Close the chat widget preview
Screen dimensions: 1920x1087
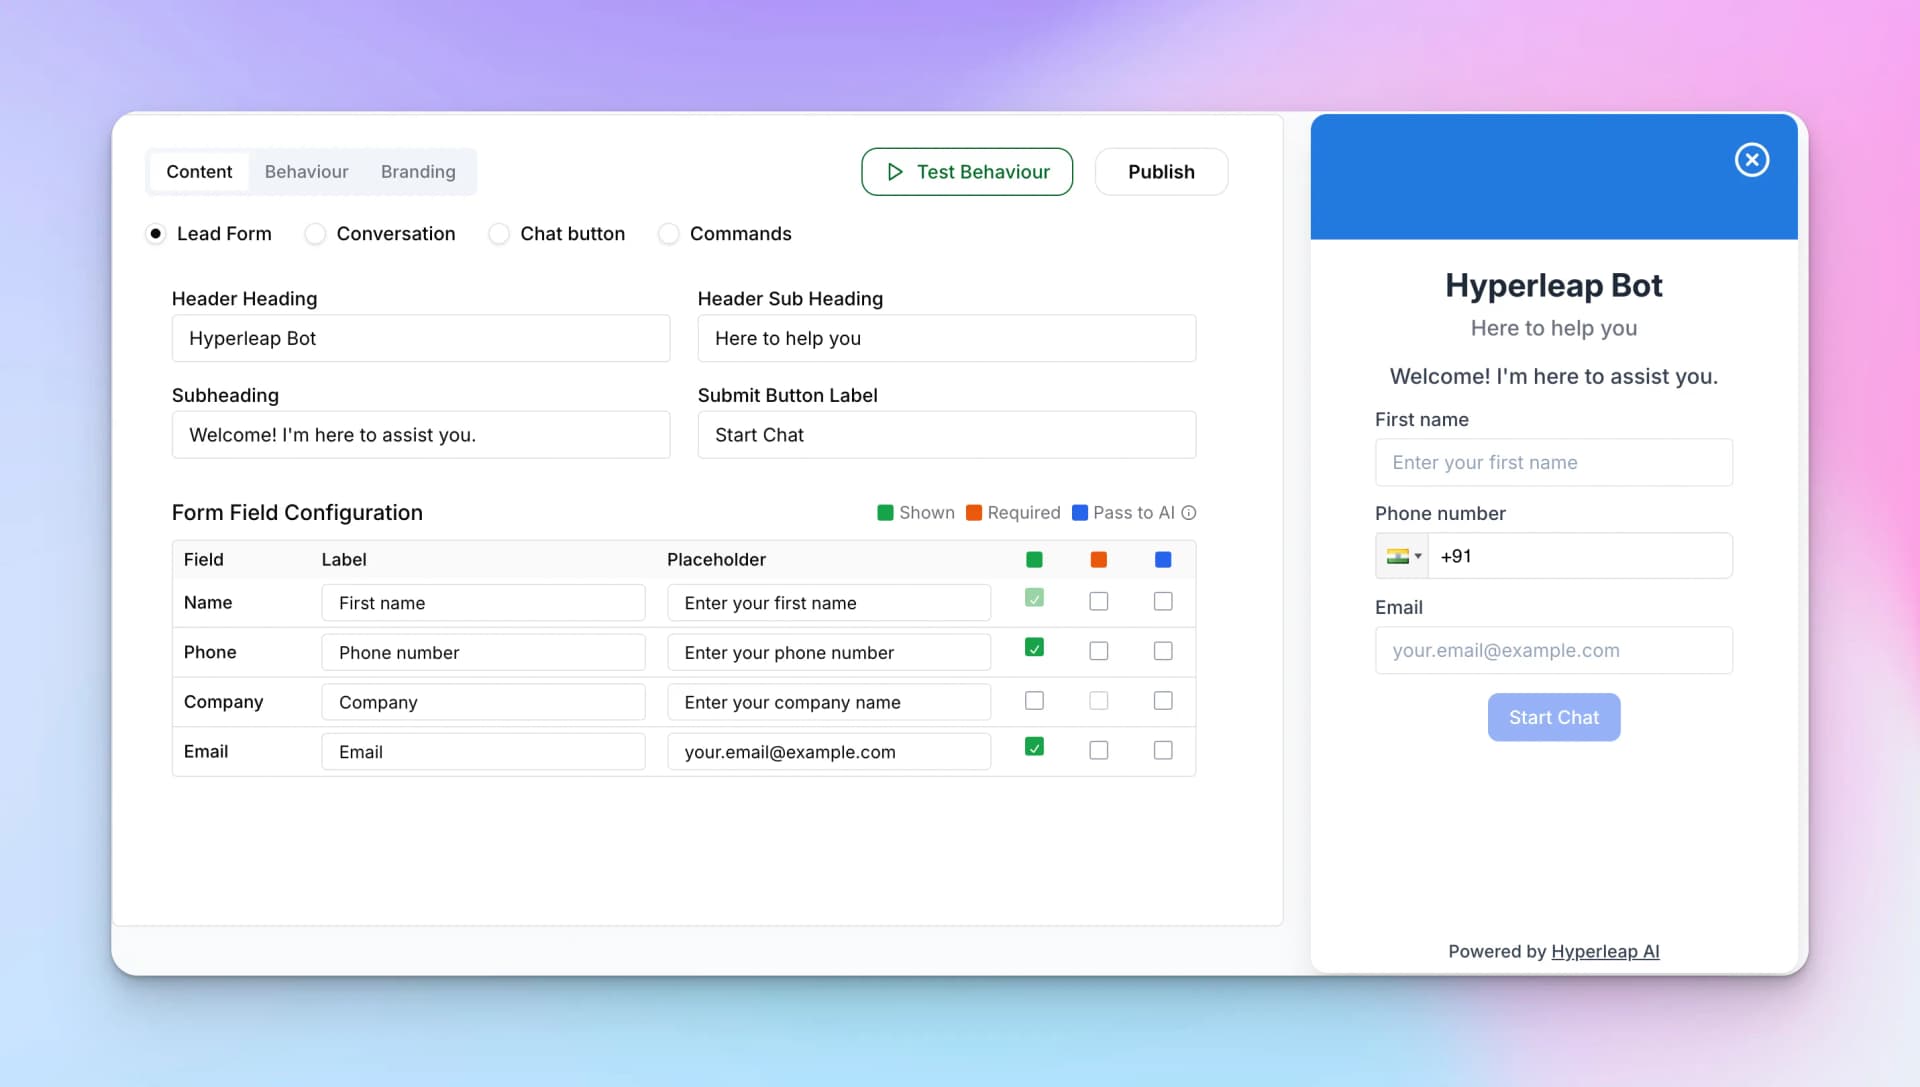click(x=1751, y=160)
